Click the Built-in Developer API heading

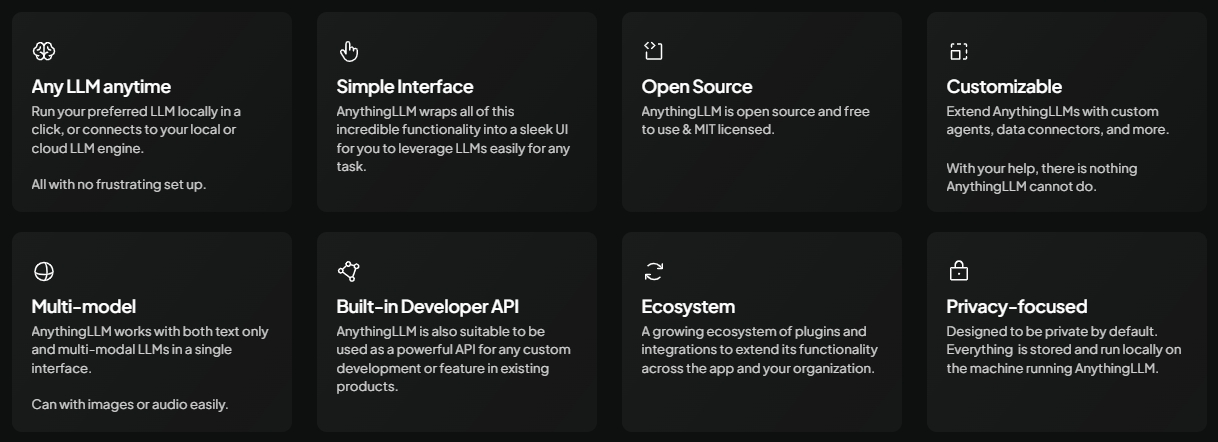click(x=427, y=307)
